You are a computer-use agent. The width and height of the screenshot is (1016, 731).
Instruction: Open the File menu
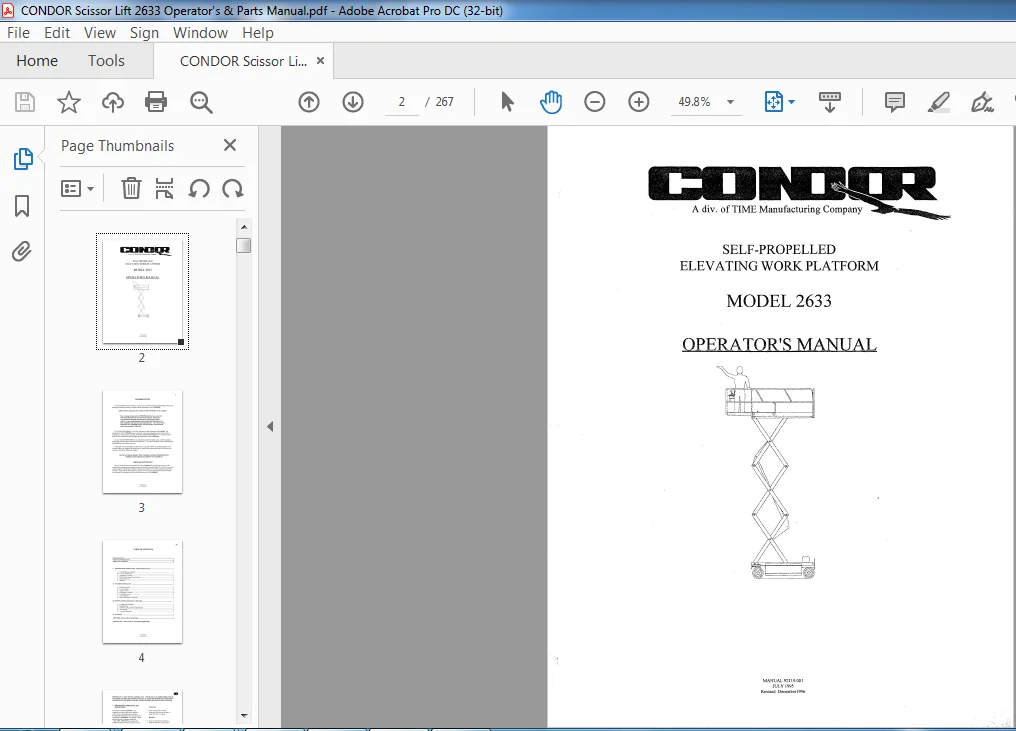[x=18, y=32]
